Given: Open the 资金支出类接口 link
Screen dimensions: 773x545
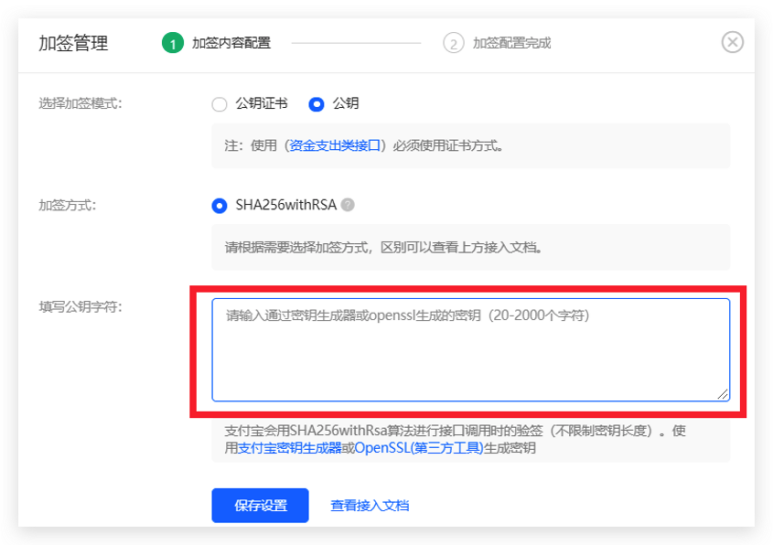Looking at the screenshot, I should [335, 145].
